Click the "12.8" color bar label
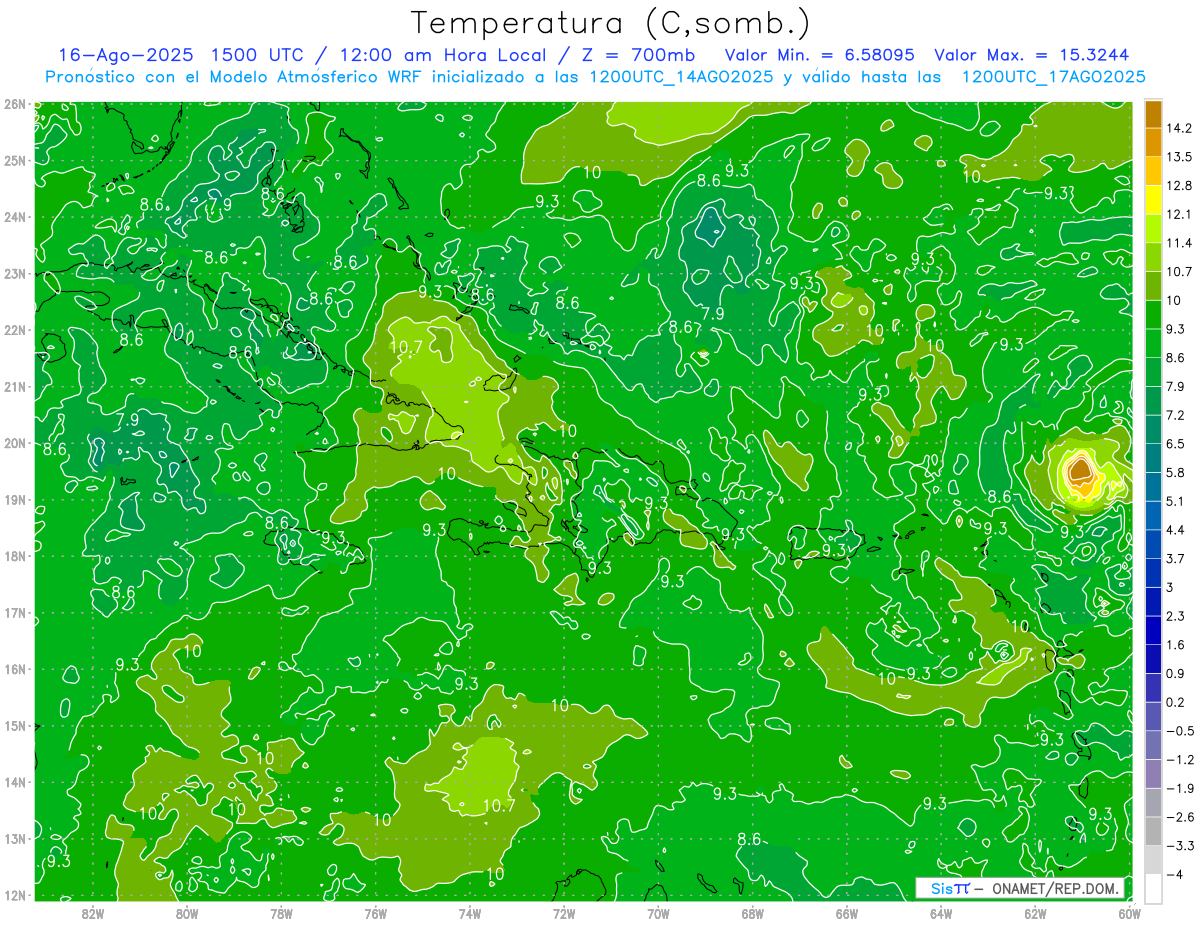Image resolution: width=1200 pixels, height=927 pixels. tap(1179, 186)
